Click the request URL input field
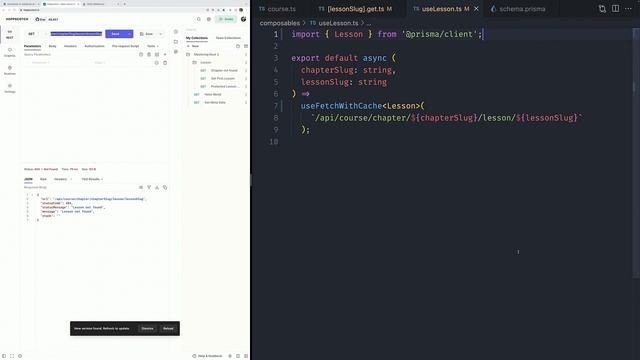Image resolution: width=640 pixels, height=360 pixels. [x=76, y=34]
